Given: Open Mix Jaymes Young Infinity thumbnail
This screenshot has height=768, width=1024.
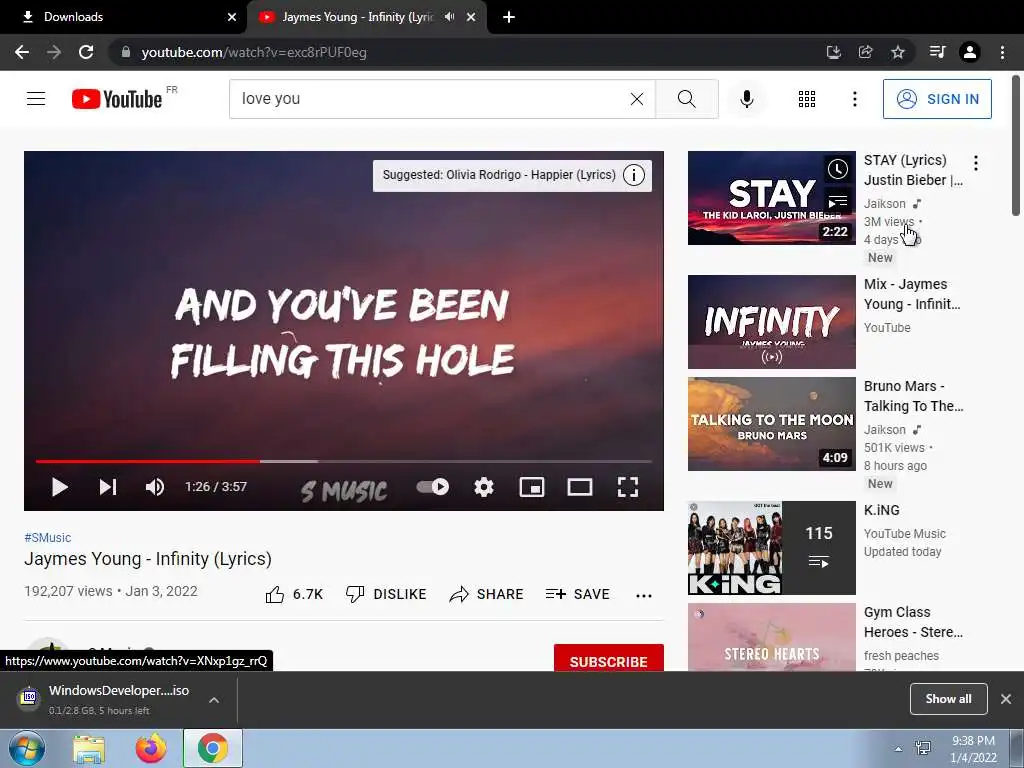Looking at the screenshot, I should (x=771, y=322).
